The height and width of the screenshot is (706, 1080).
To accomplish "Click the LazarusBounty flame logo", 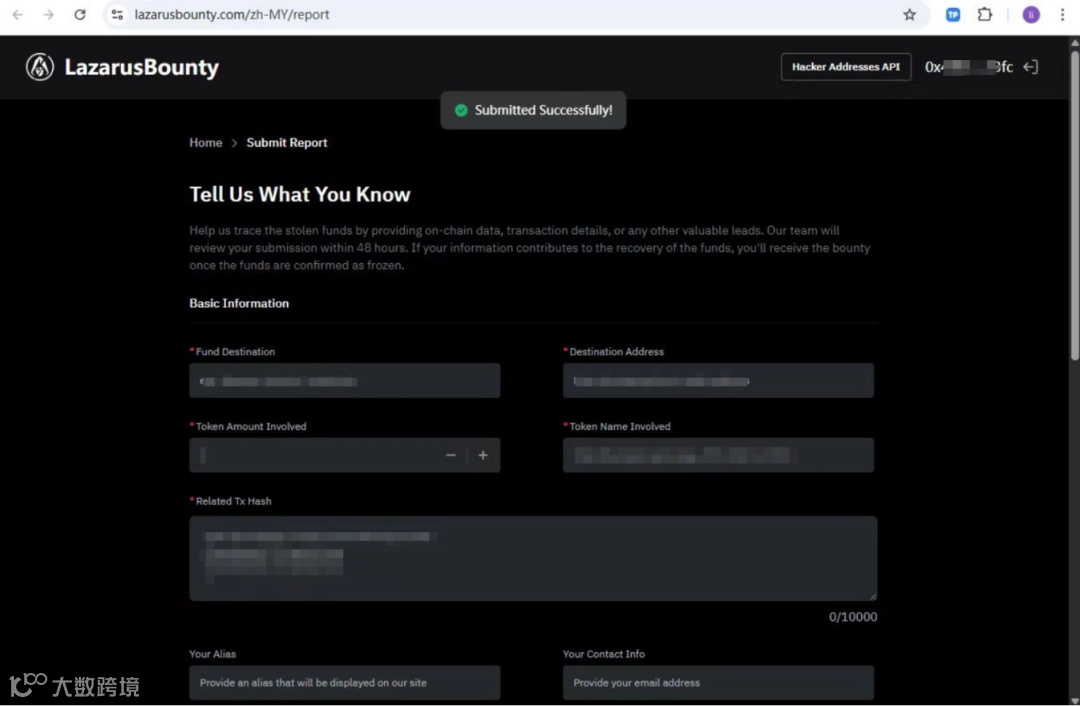I will pyautogui.click(x=40, y=67).
